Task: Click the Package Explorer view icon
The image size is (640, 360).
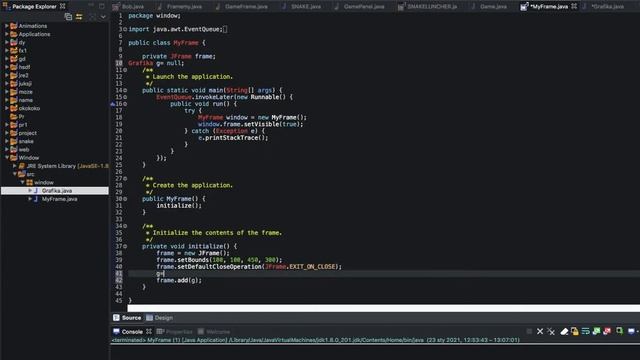Action: click(6, 6)
